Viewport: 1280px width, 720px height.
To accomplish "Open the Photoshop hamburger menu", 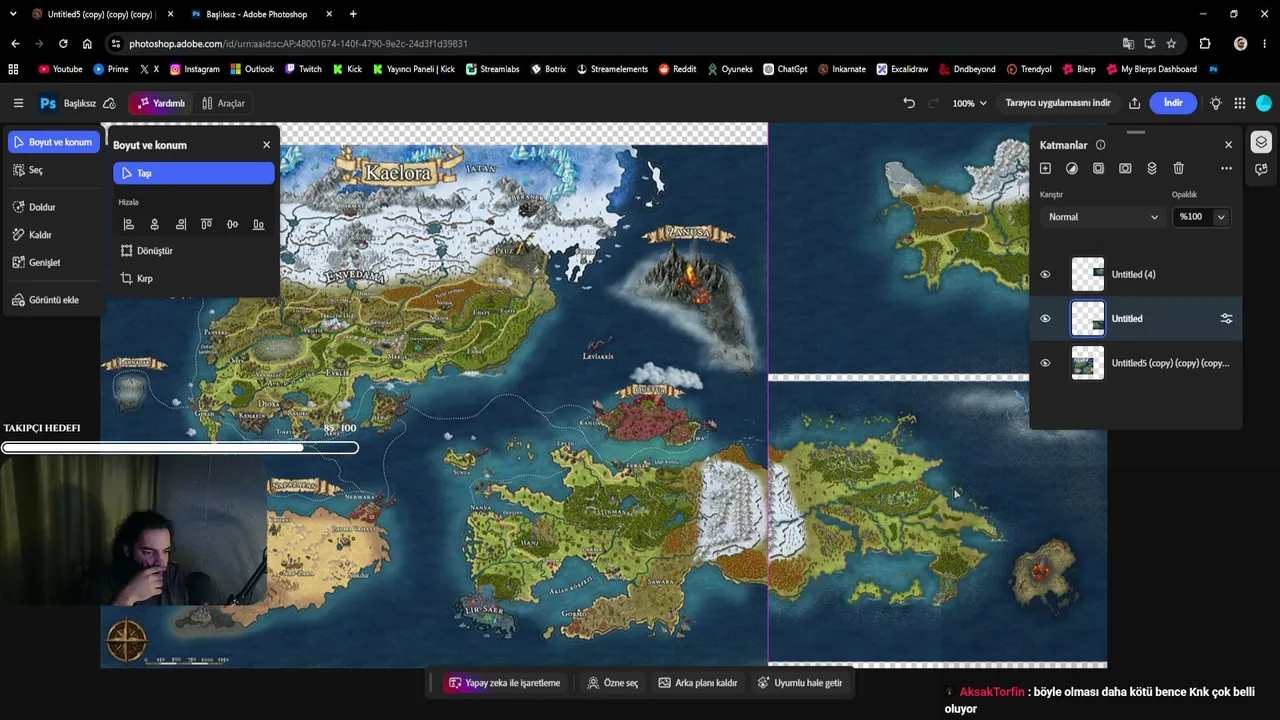I will point(18,103).
